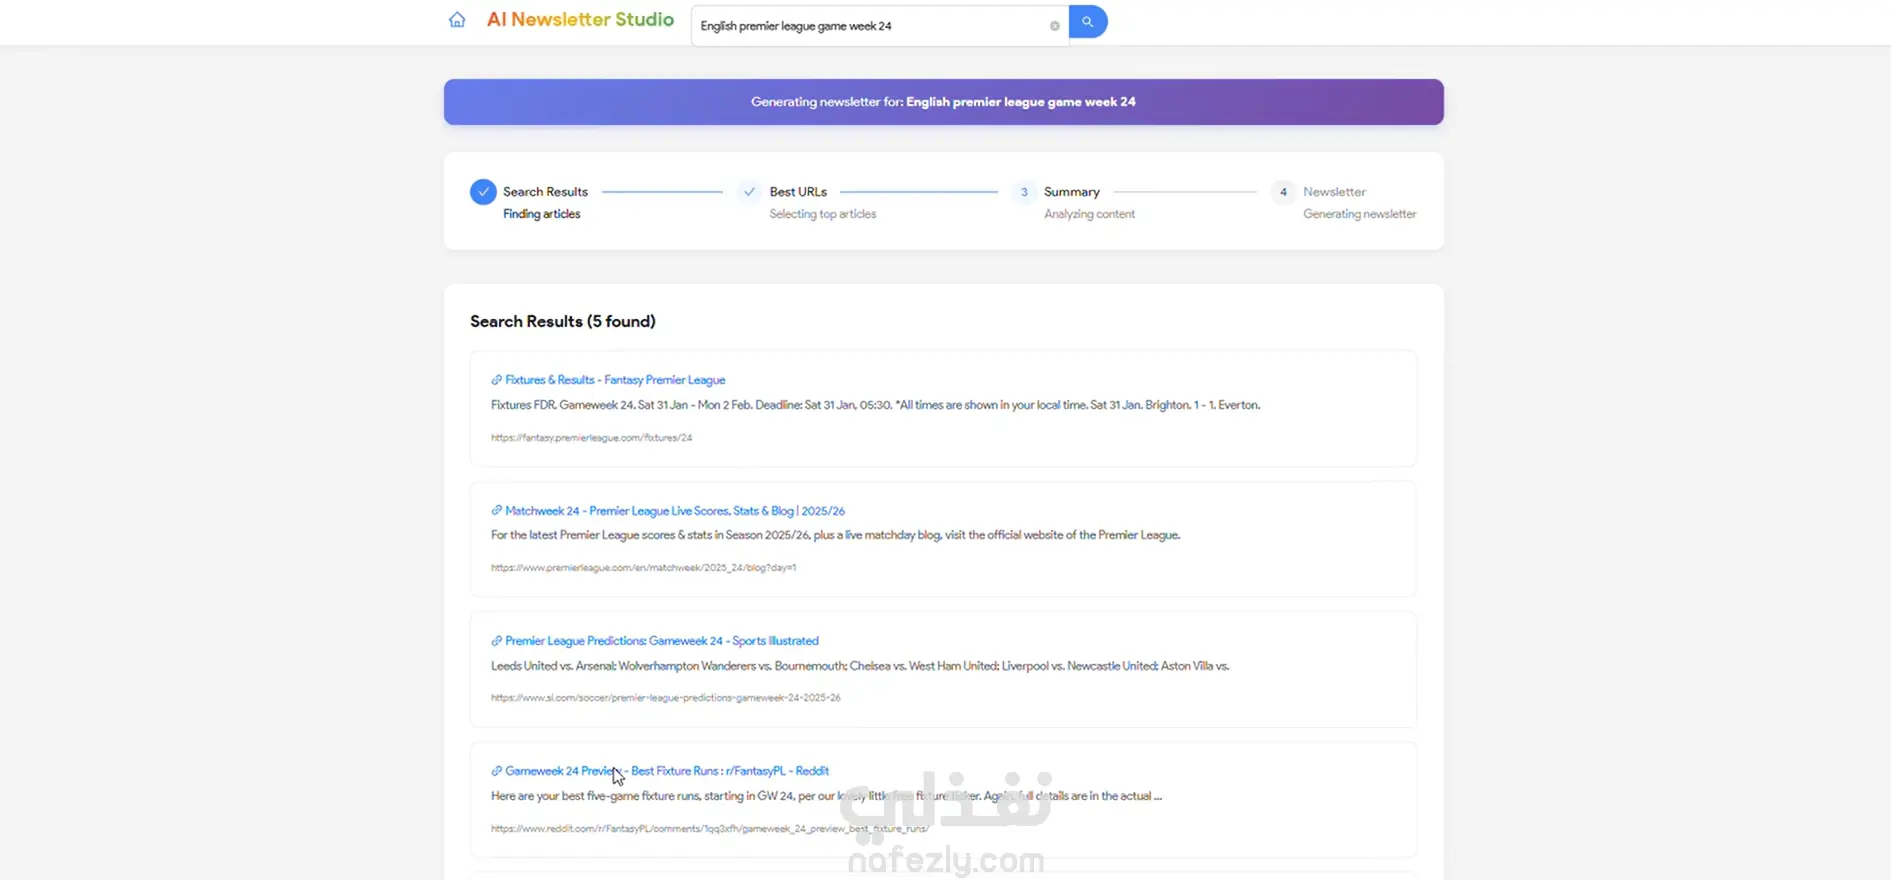Image resolution: width=1892 pixels, height=880 pixels.
Task: Click link icon beside Gameweek 24 Preview
Action: [x=496, y=771]
